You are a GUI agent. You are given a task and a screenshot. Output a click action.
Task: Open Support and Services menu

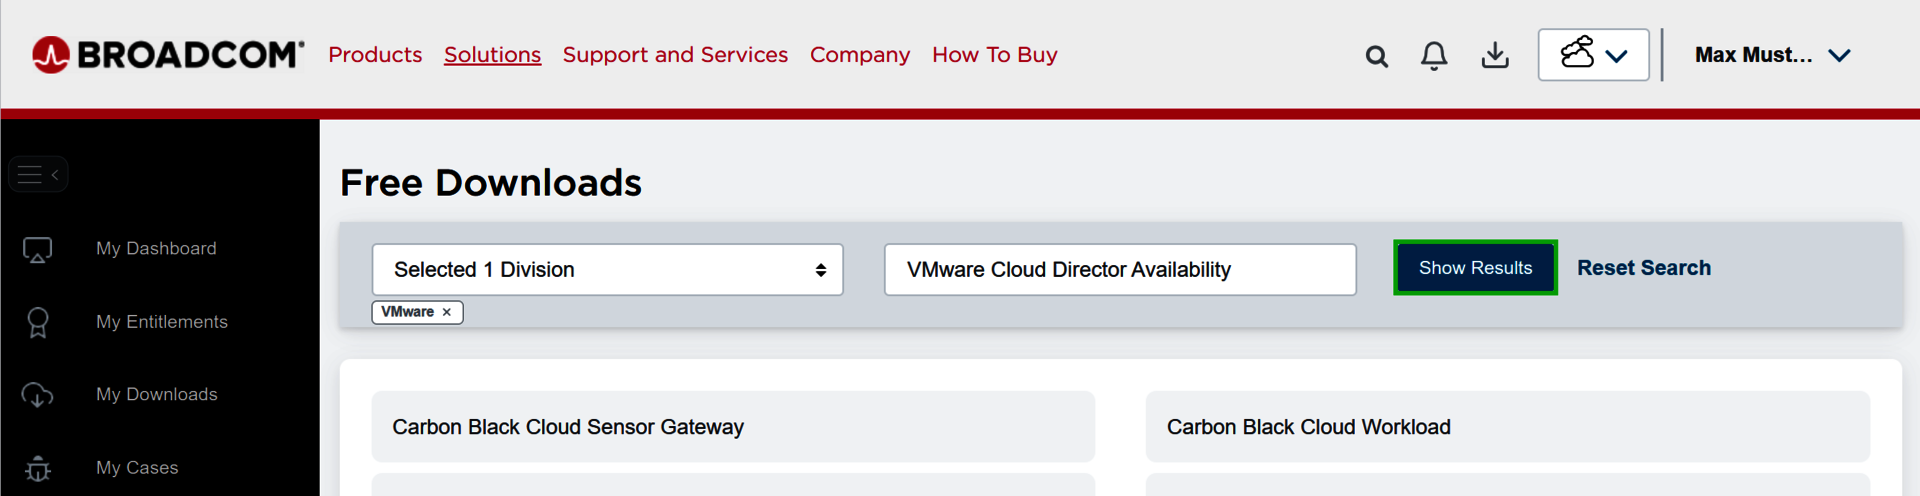click(675, 55)
